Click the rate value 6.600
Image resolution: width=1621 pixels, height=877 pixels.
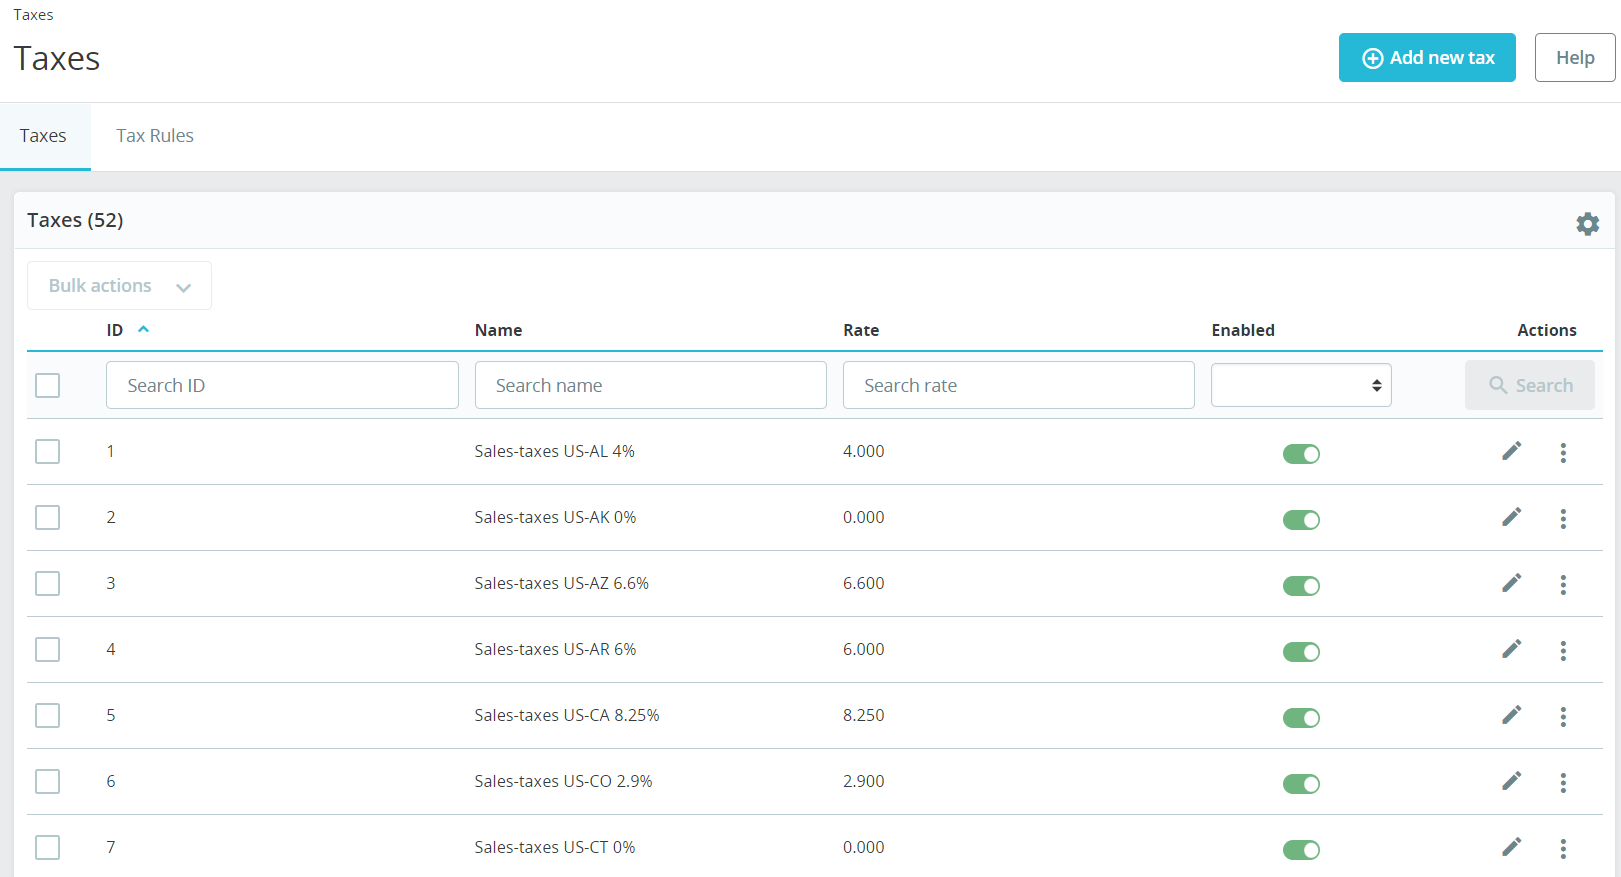[864, 583]
